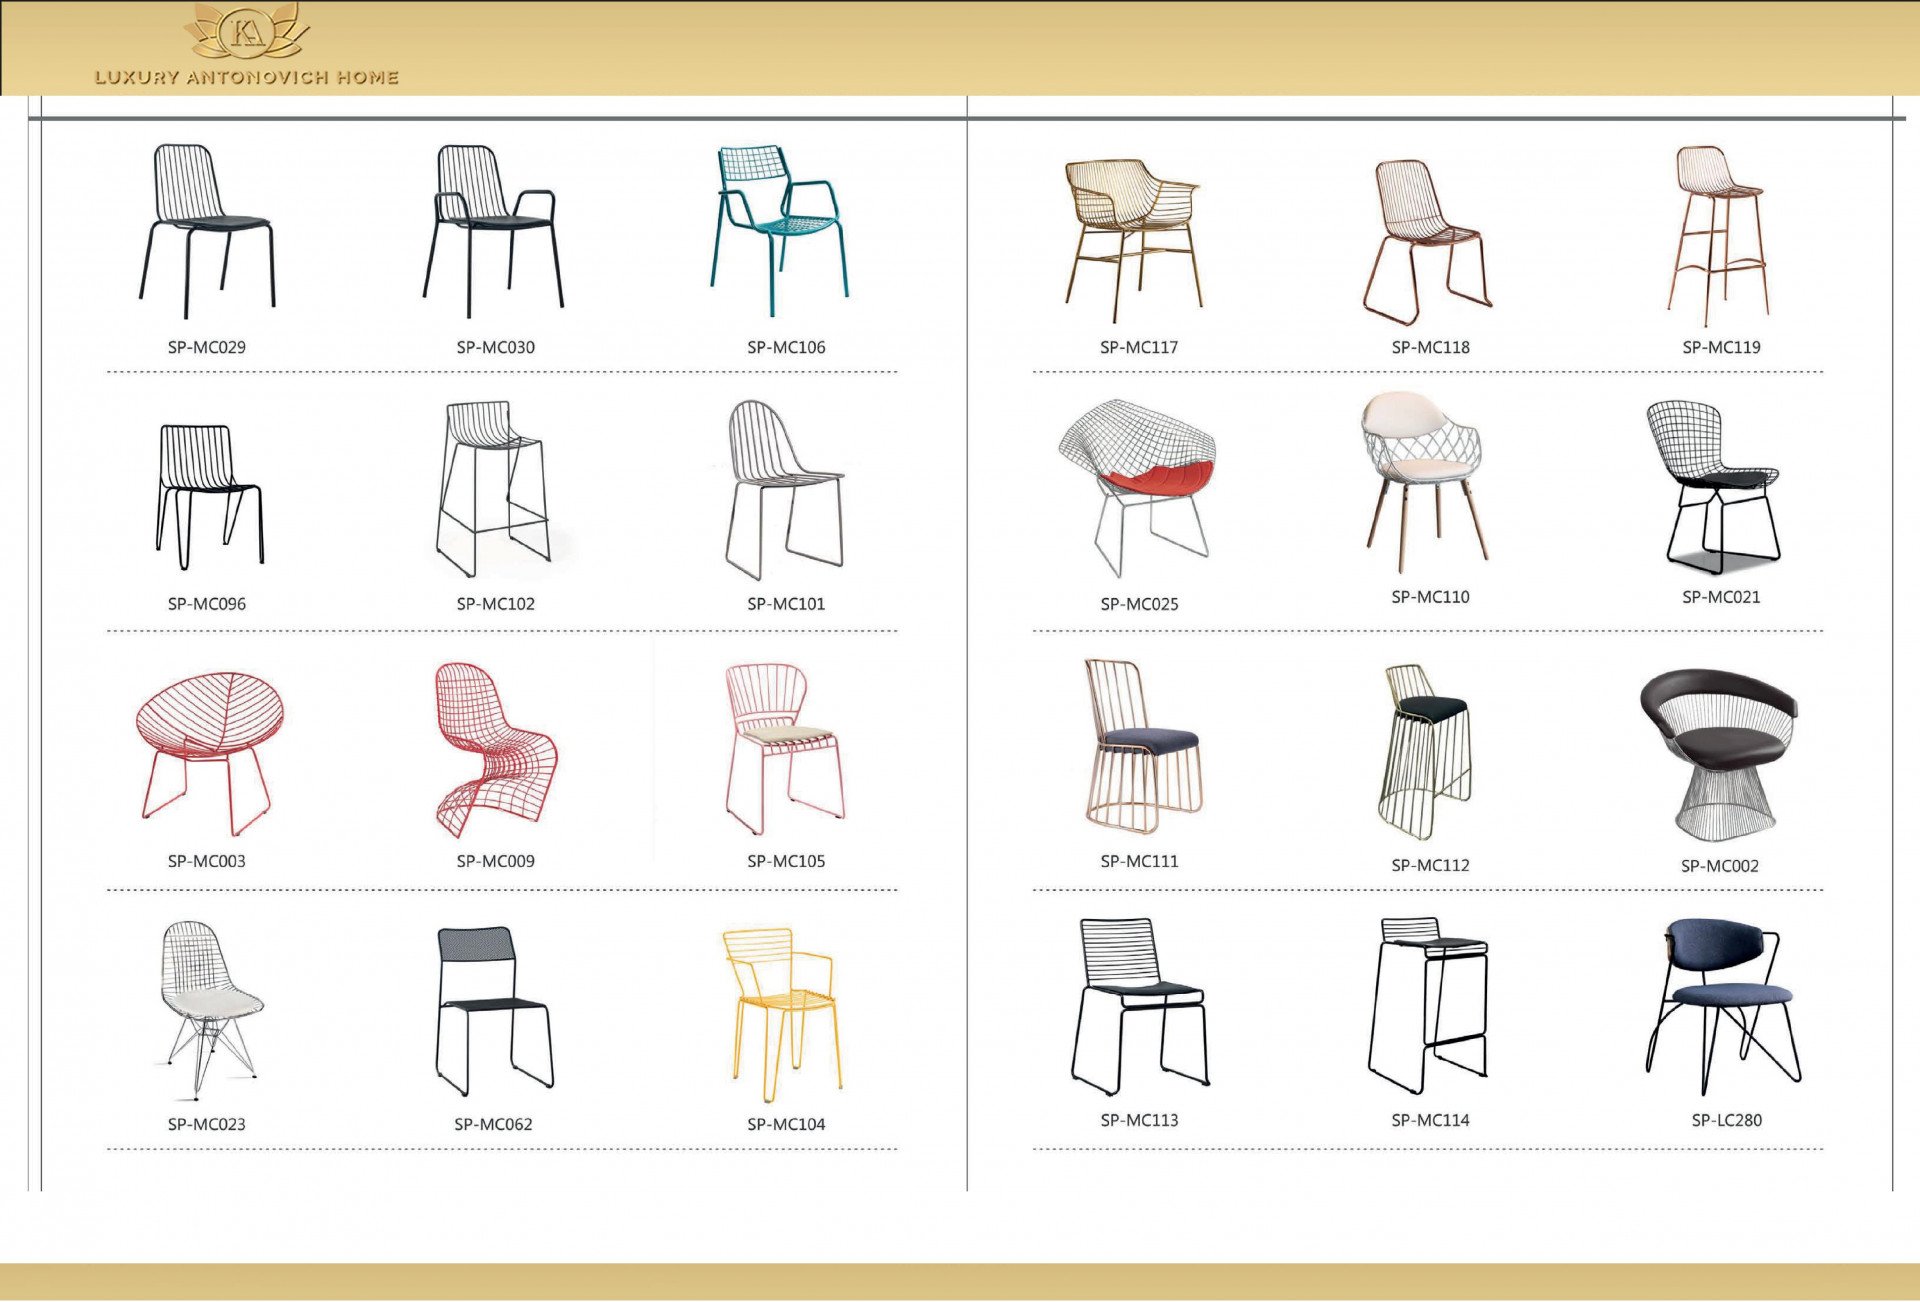
Task: Click the SP-MC114 product code
Action: coord(1430,1120)
